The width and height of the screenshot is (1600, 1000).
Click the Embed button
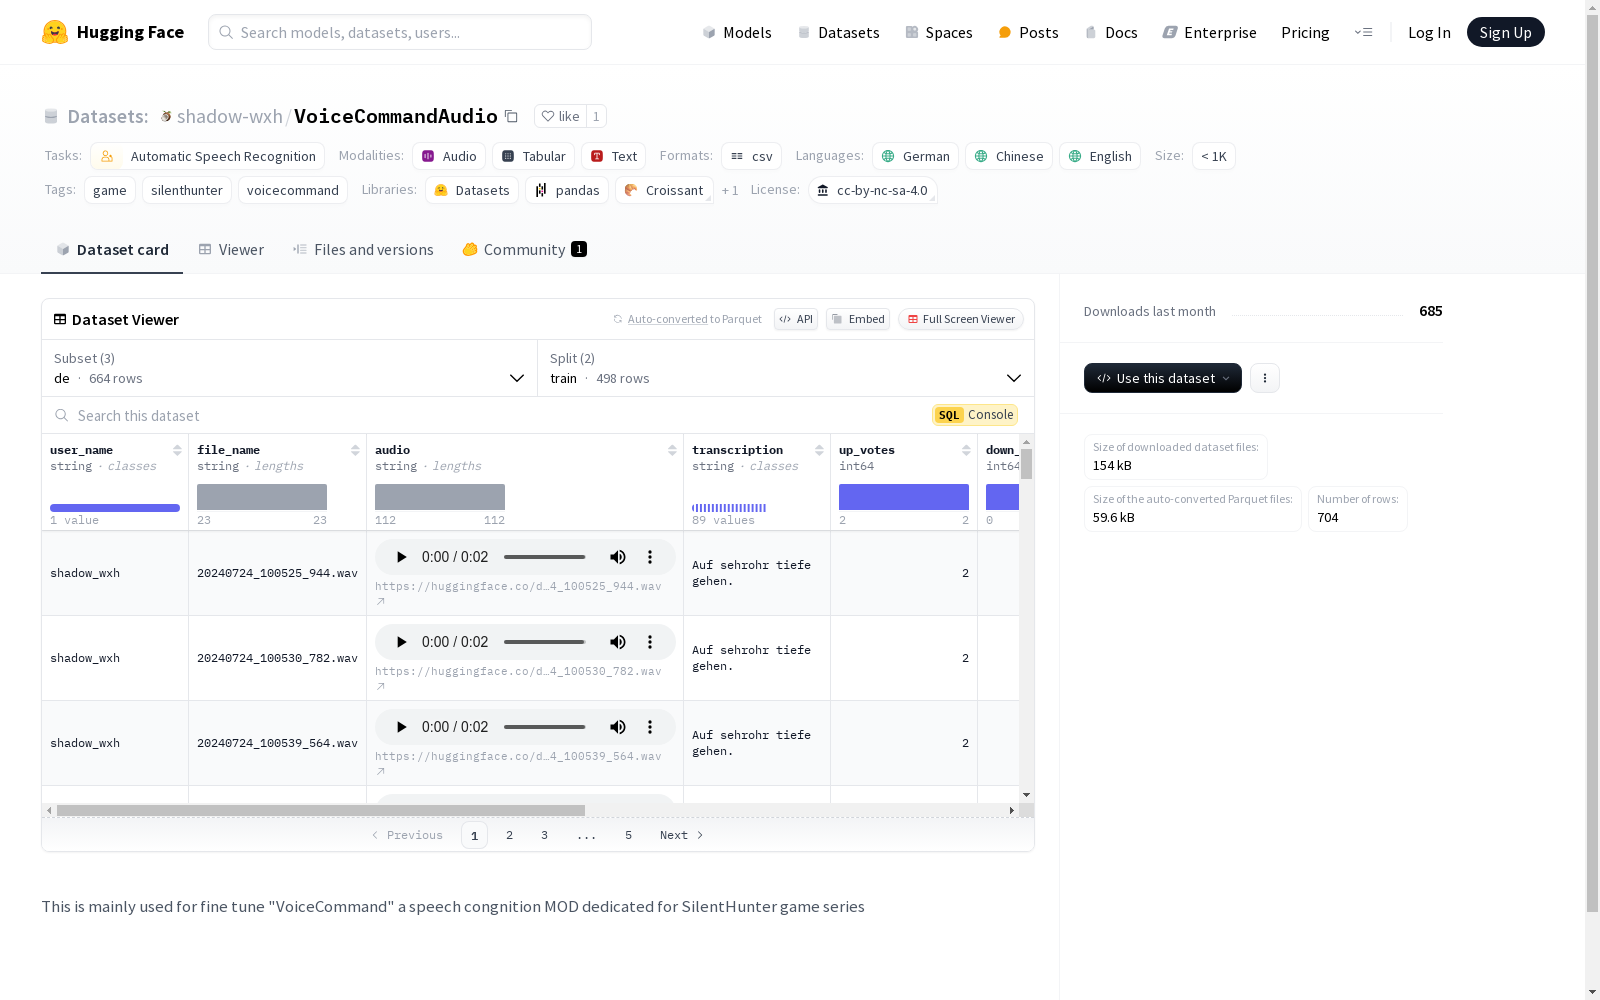pos(858,319)
